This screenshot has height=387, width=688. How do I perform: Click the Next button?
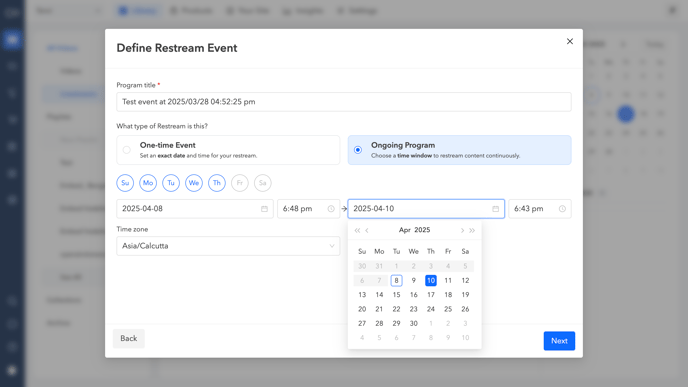click(x=559, y=341)
